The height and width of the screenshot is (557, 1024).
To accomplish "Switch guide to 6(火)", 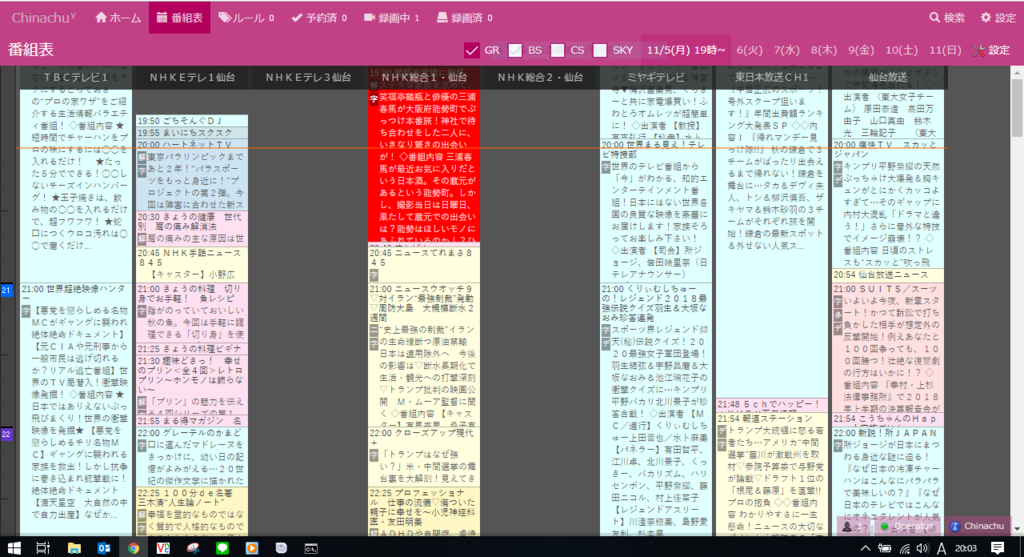I will 749,50.
